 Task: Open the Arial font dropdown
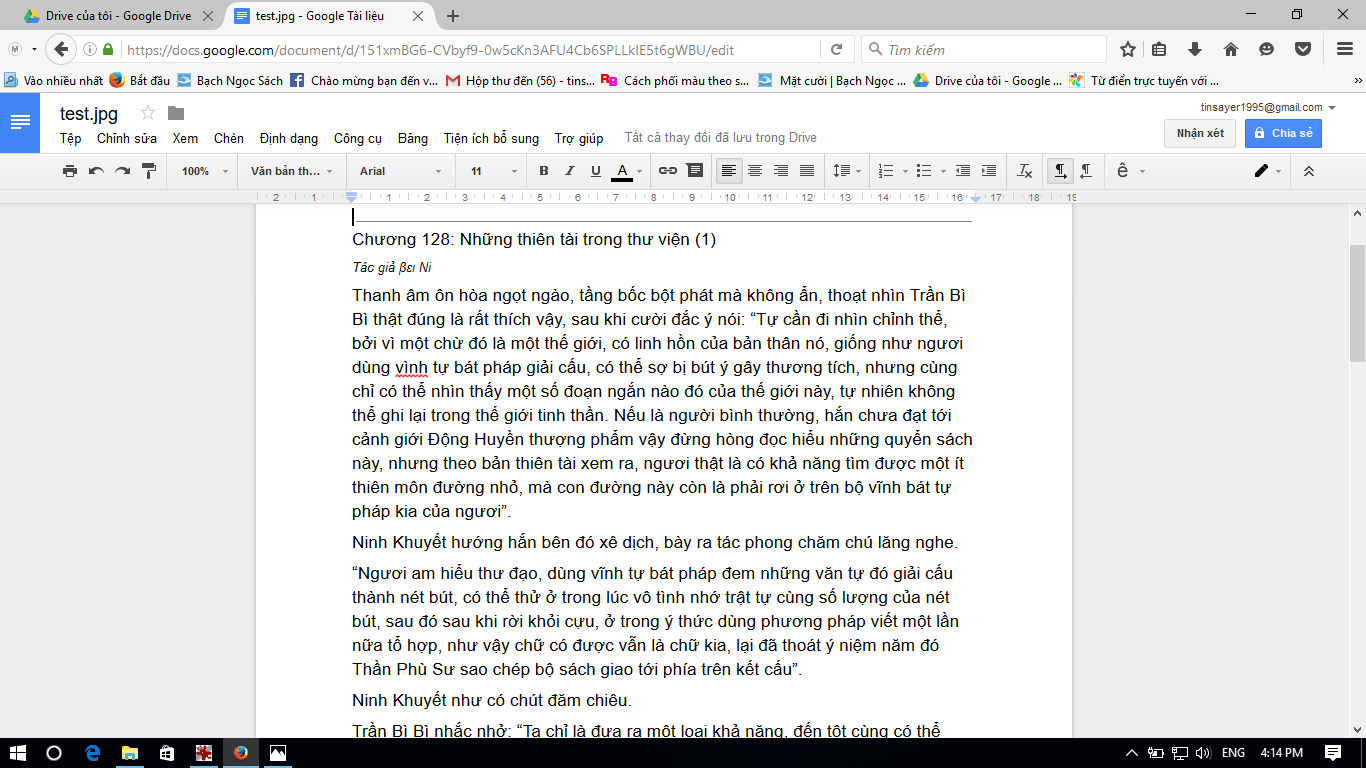pyautogui.click(x=400, y=171)
